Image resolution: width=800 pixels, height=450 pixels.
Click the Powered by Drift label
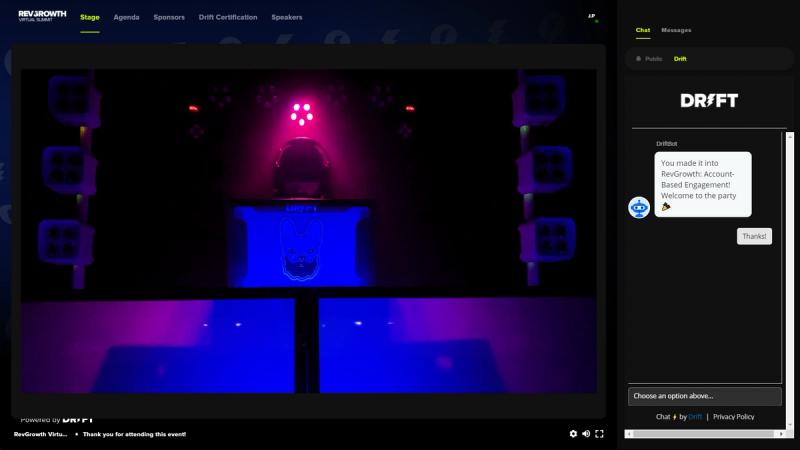point(57,419)
